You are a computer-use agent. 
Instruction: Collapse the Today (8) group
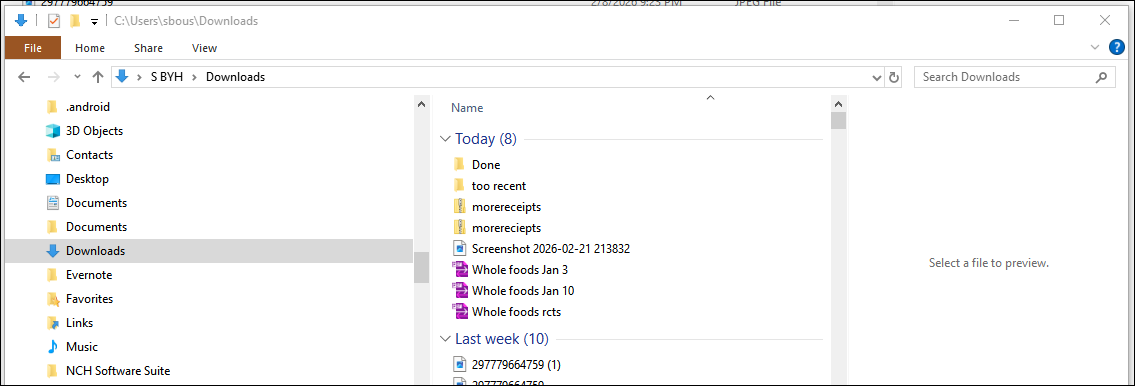click(444, 139)
